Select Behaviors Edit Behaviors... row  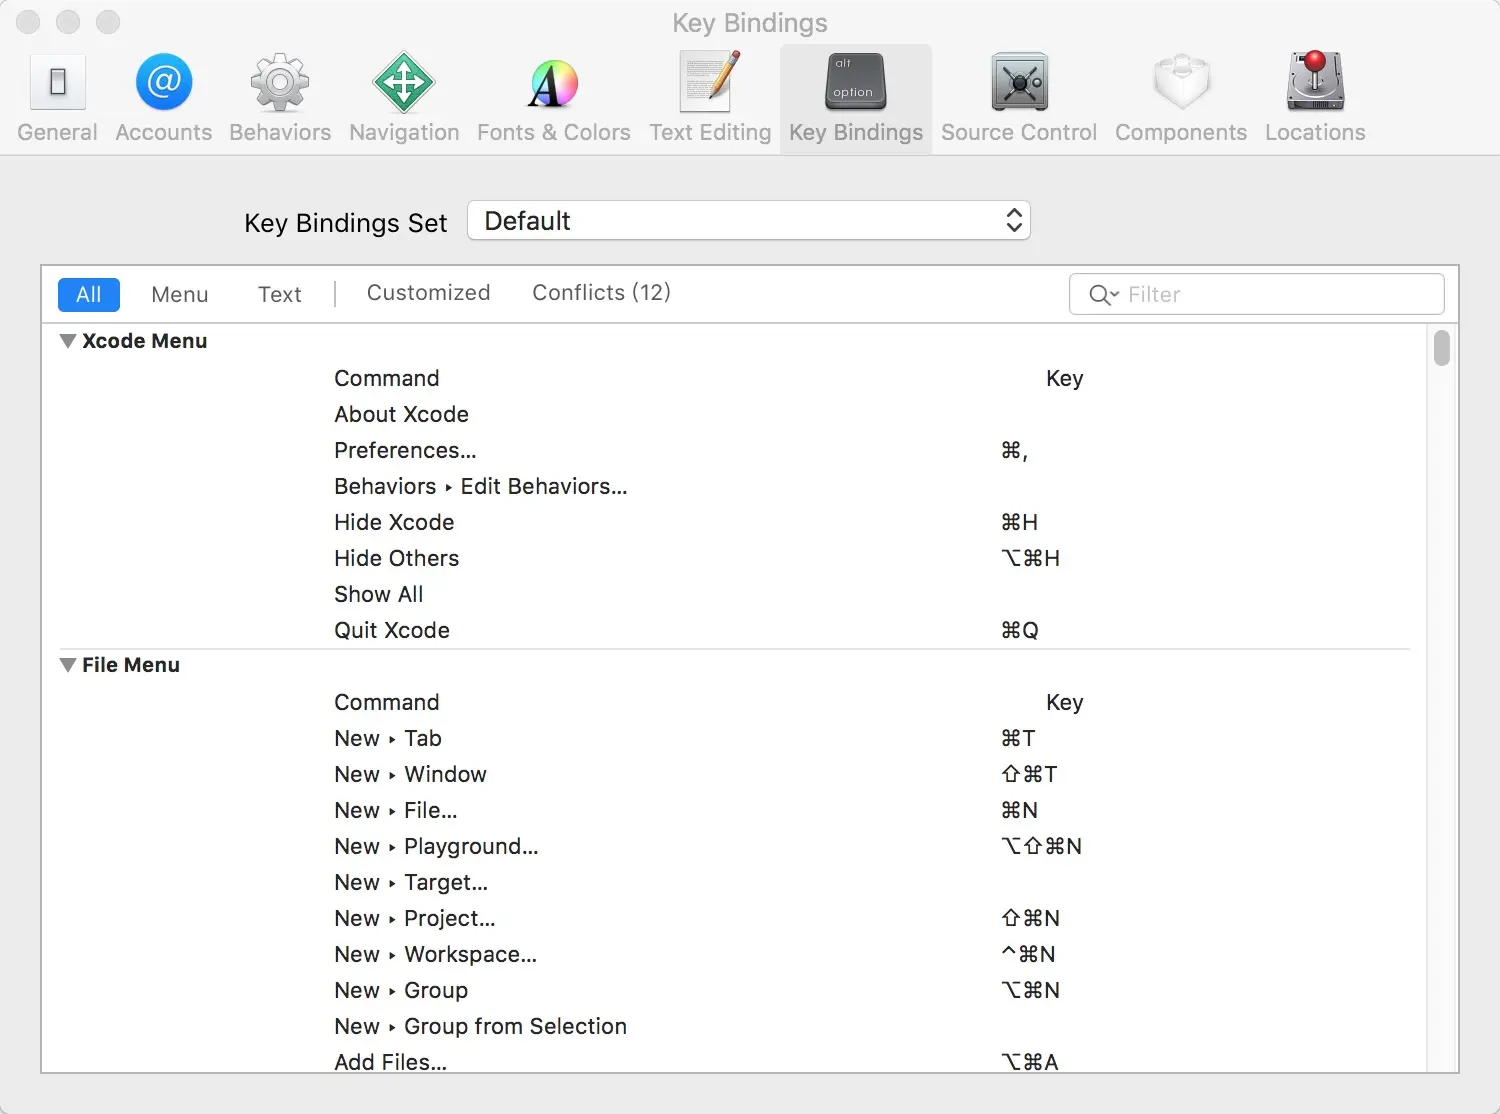pyautogui.click(x=735, y=486)
